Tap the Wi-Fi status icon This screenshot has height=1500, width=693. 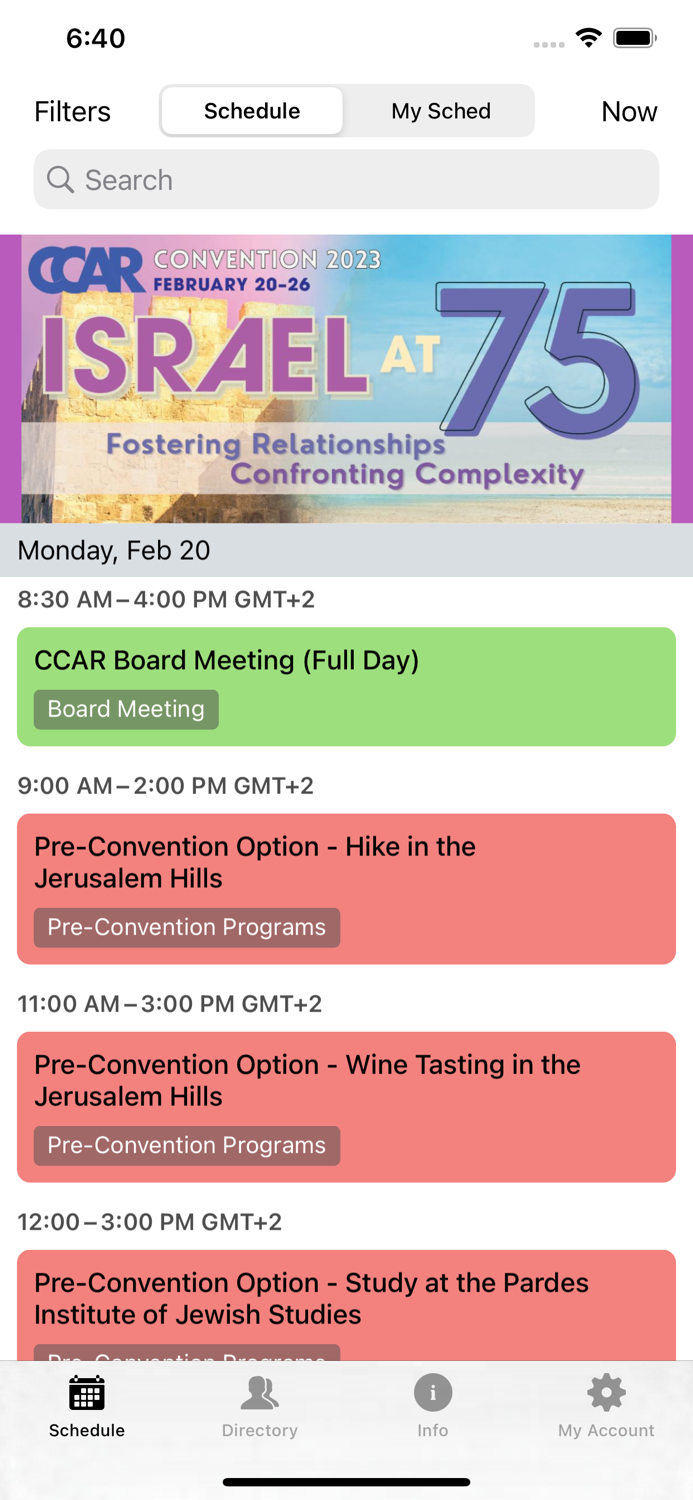coord(588,37)
